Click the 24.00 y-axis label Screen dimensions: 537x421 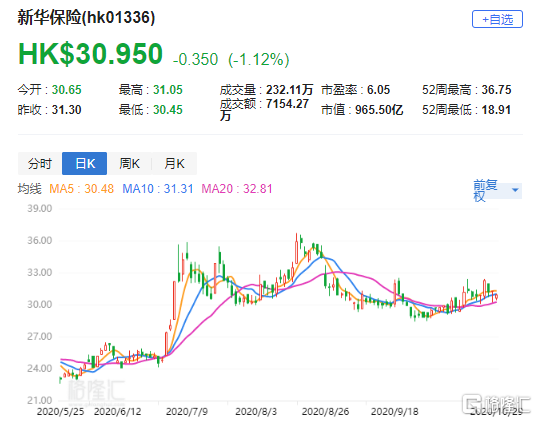pyautogui.click(x=40, y=368)
